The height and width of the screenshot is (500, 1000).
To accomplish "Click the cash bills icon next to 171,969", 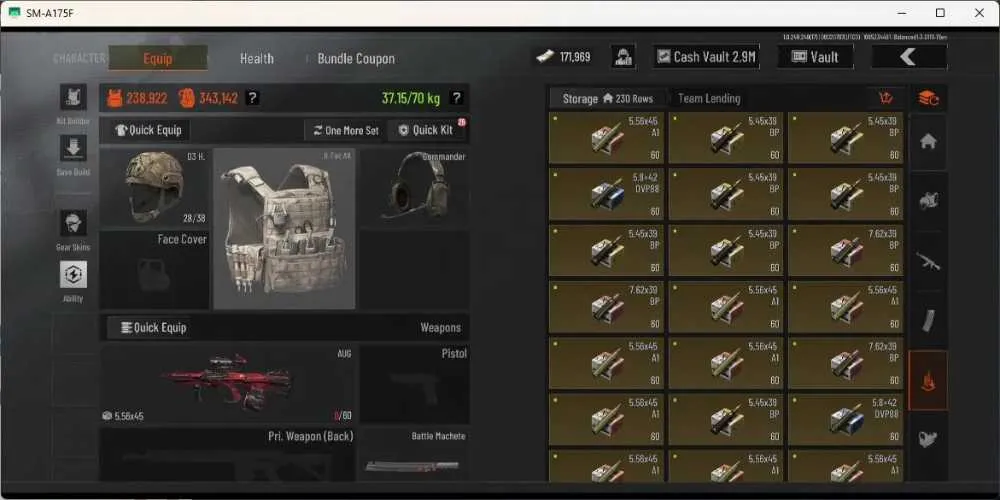I will coord(545,57).
